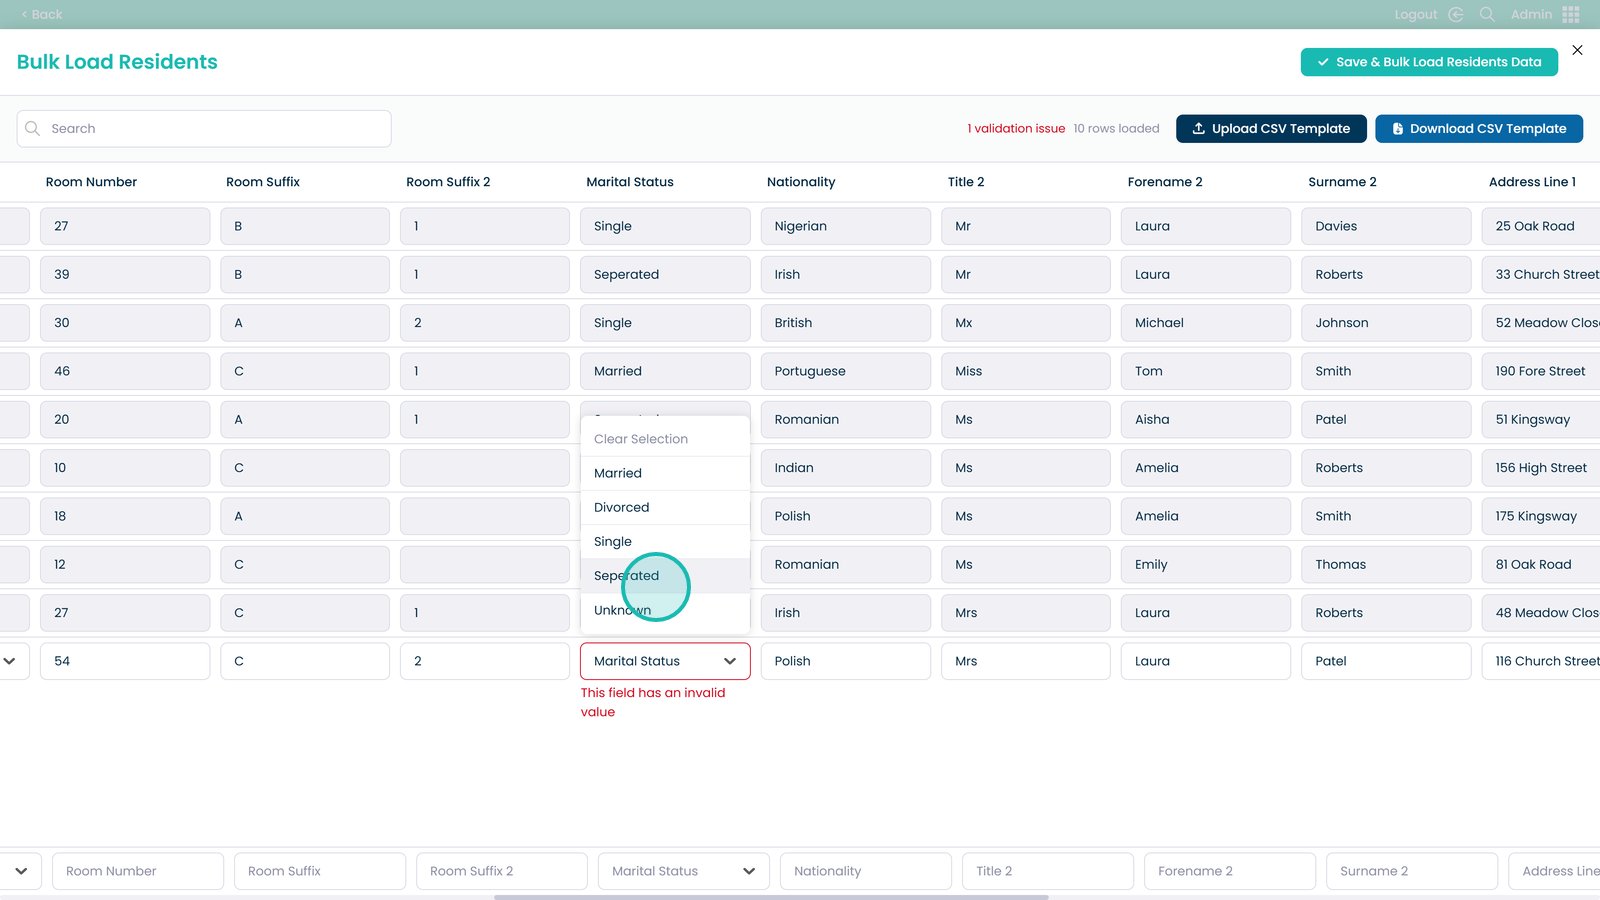Expand the chevron left of room 54
1600x900 pixels.
pyautogui.click(x=10, y=661)
